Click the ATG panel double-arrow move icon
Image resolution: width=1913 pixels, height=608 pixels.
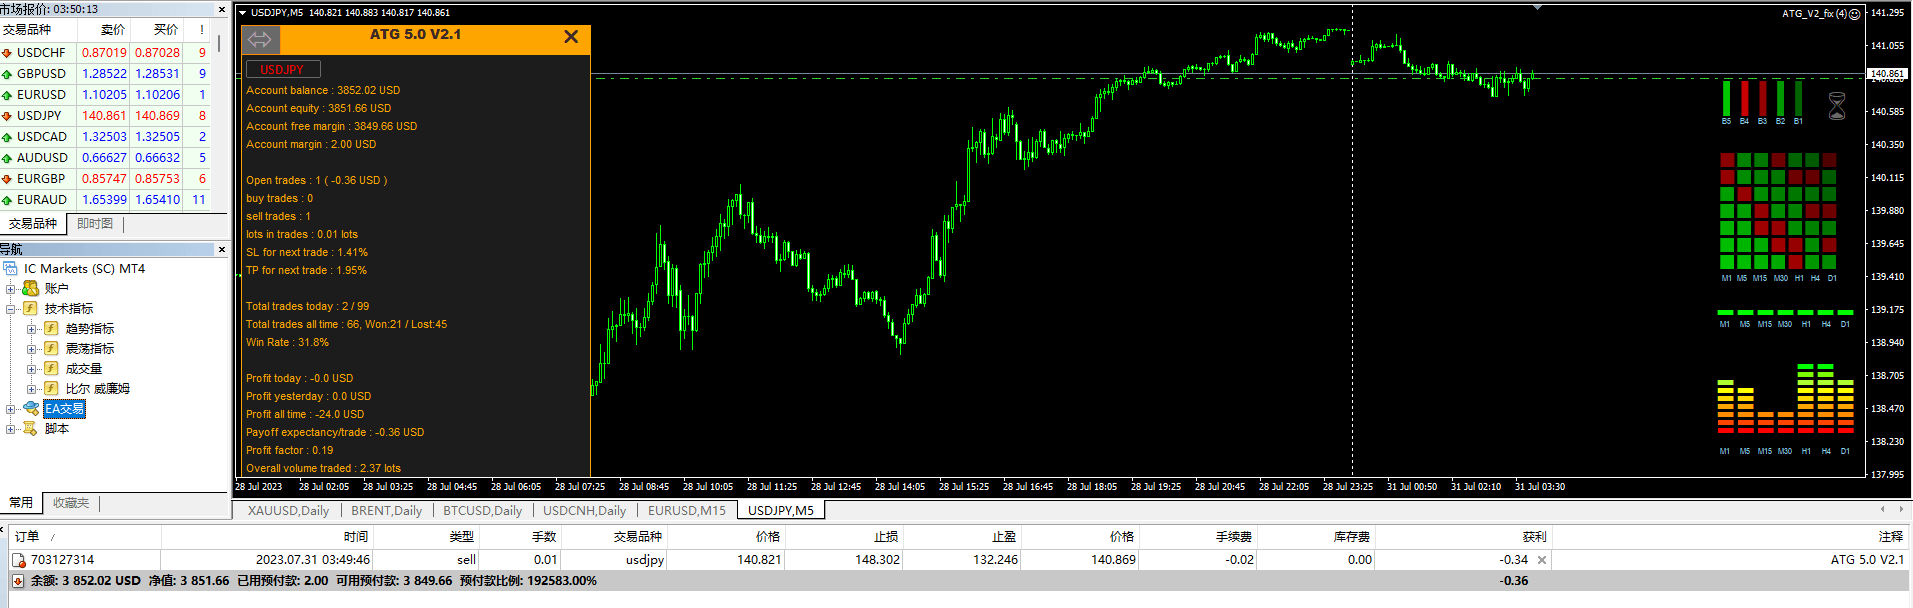point(260,39)
